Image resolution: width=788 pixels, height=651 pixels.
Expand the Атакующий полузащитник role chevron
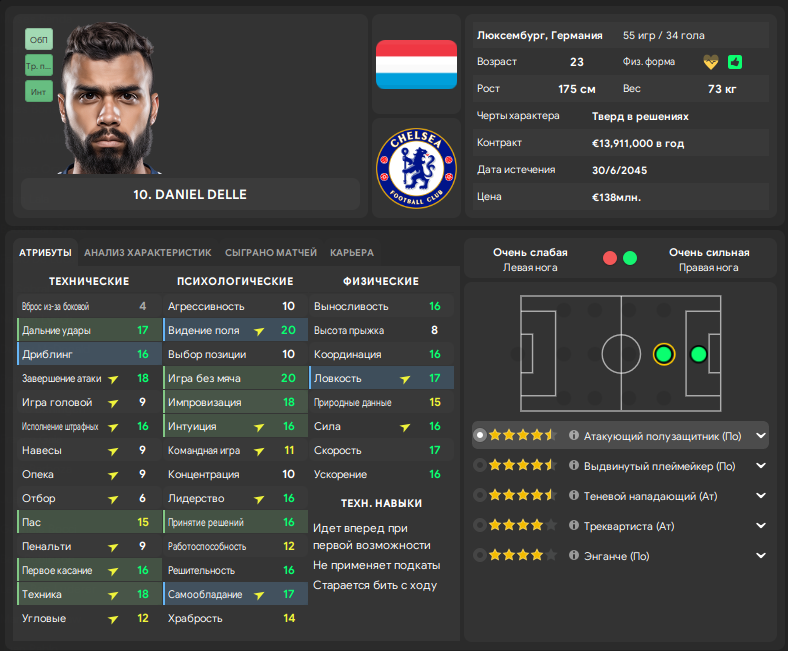761,436
